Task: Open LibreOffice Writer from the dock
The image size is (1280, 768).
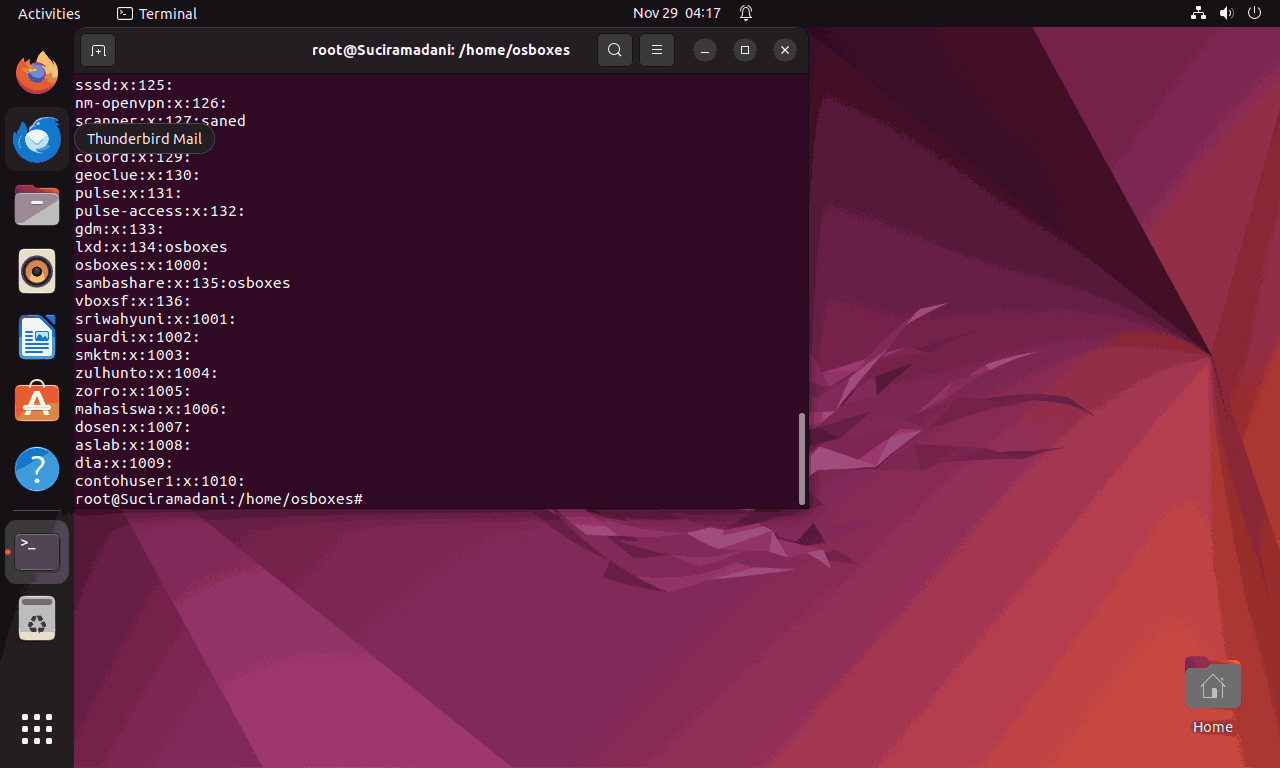Action: pyautogui.click(x=37, y=337)
